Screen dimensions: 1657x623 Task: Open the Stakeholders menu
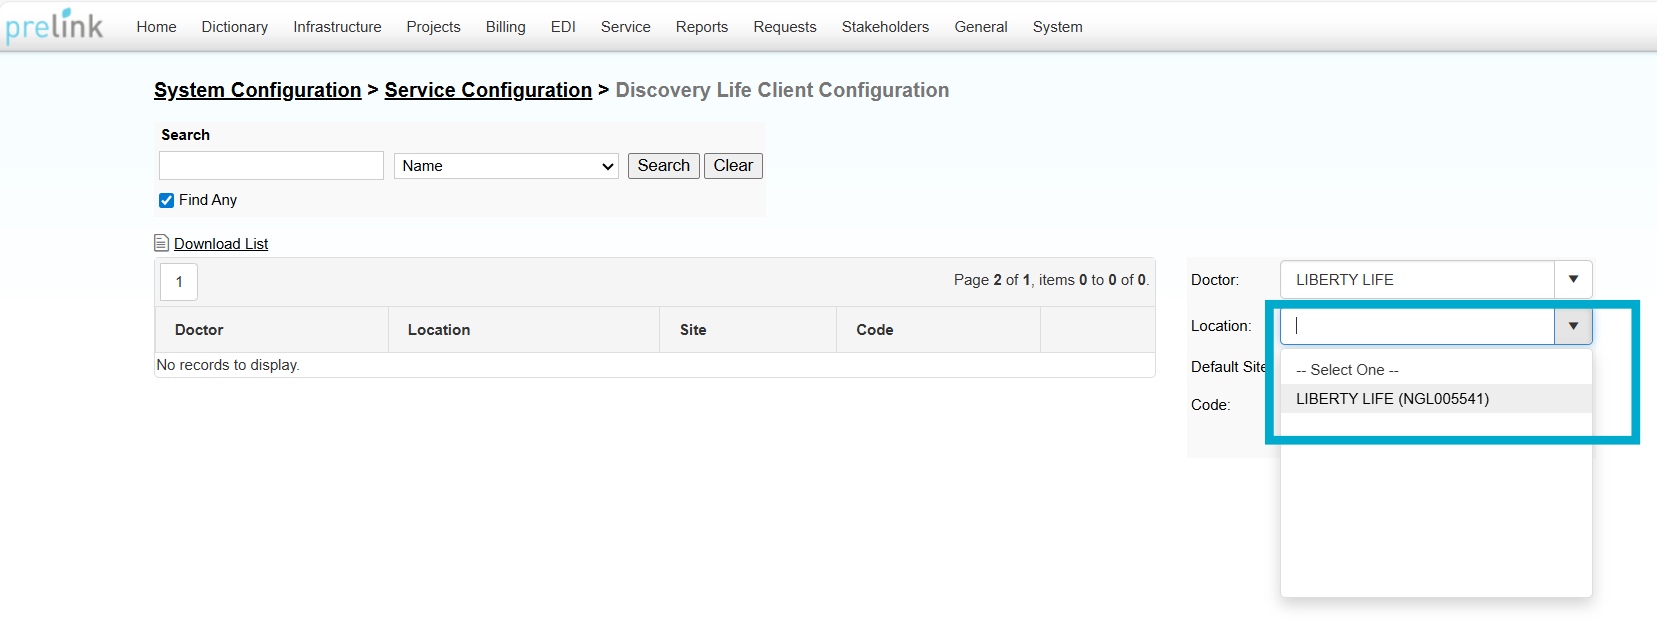(x=885, y=27)
